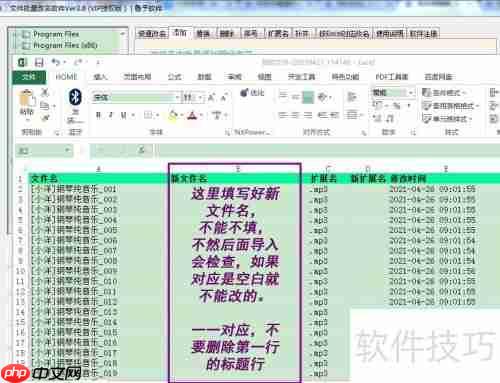Align text left in cell
The width and height of the screenshot is (500, 383).
[283, 115]
